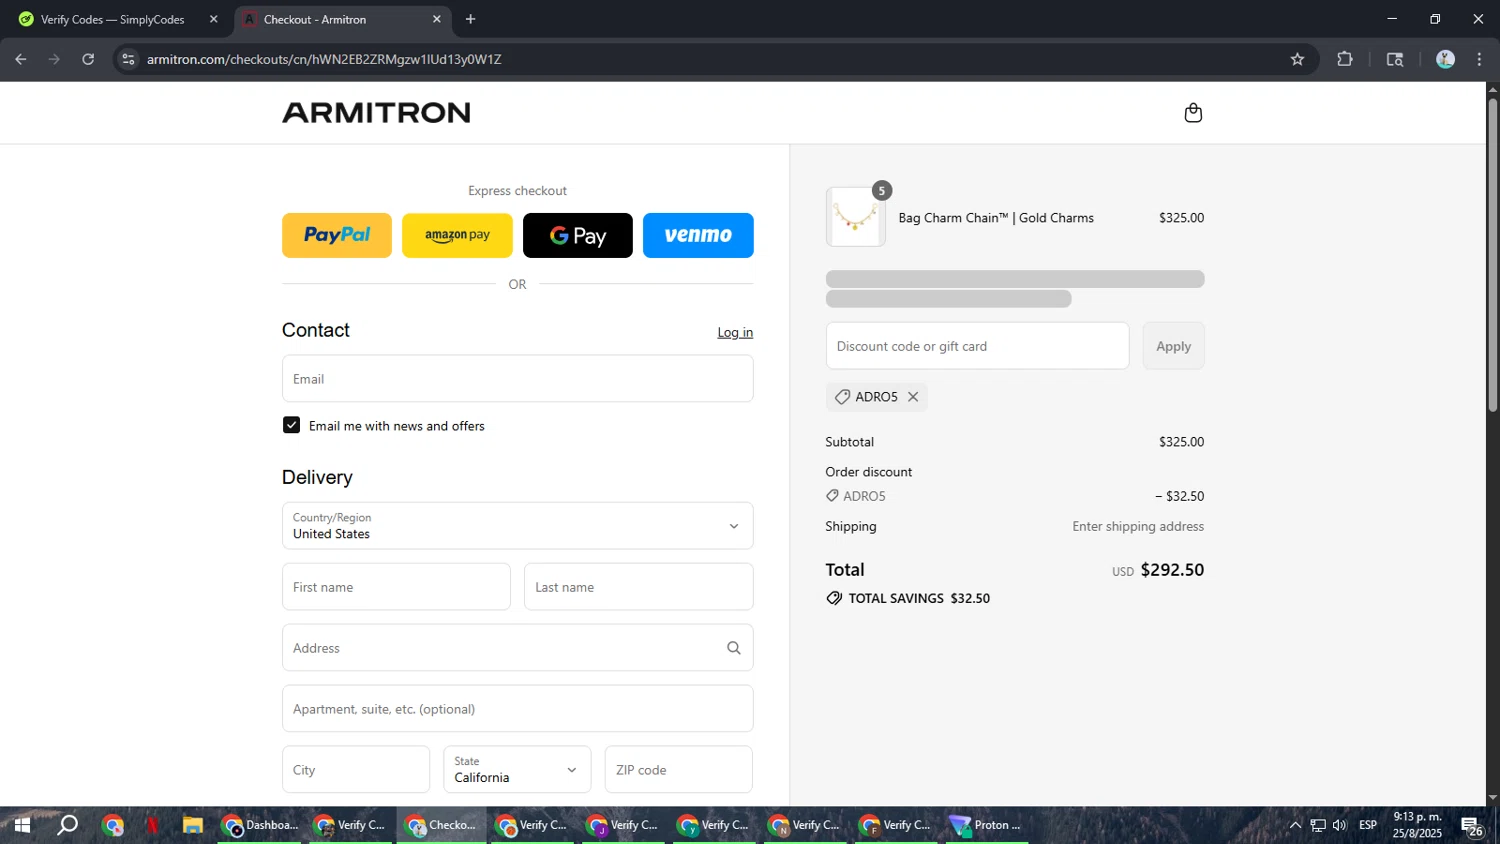Pay using Venmo button
1500x844 pixels.
coord(698,235)
